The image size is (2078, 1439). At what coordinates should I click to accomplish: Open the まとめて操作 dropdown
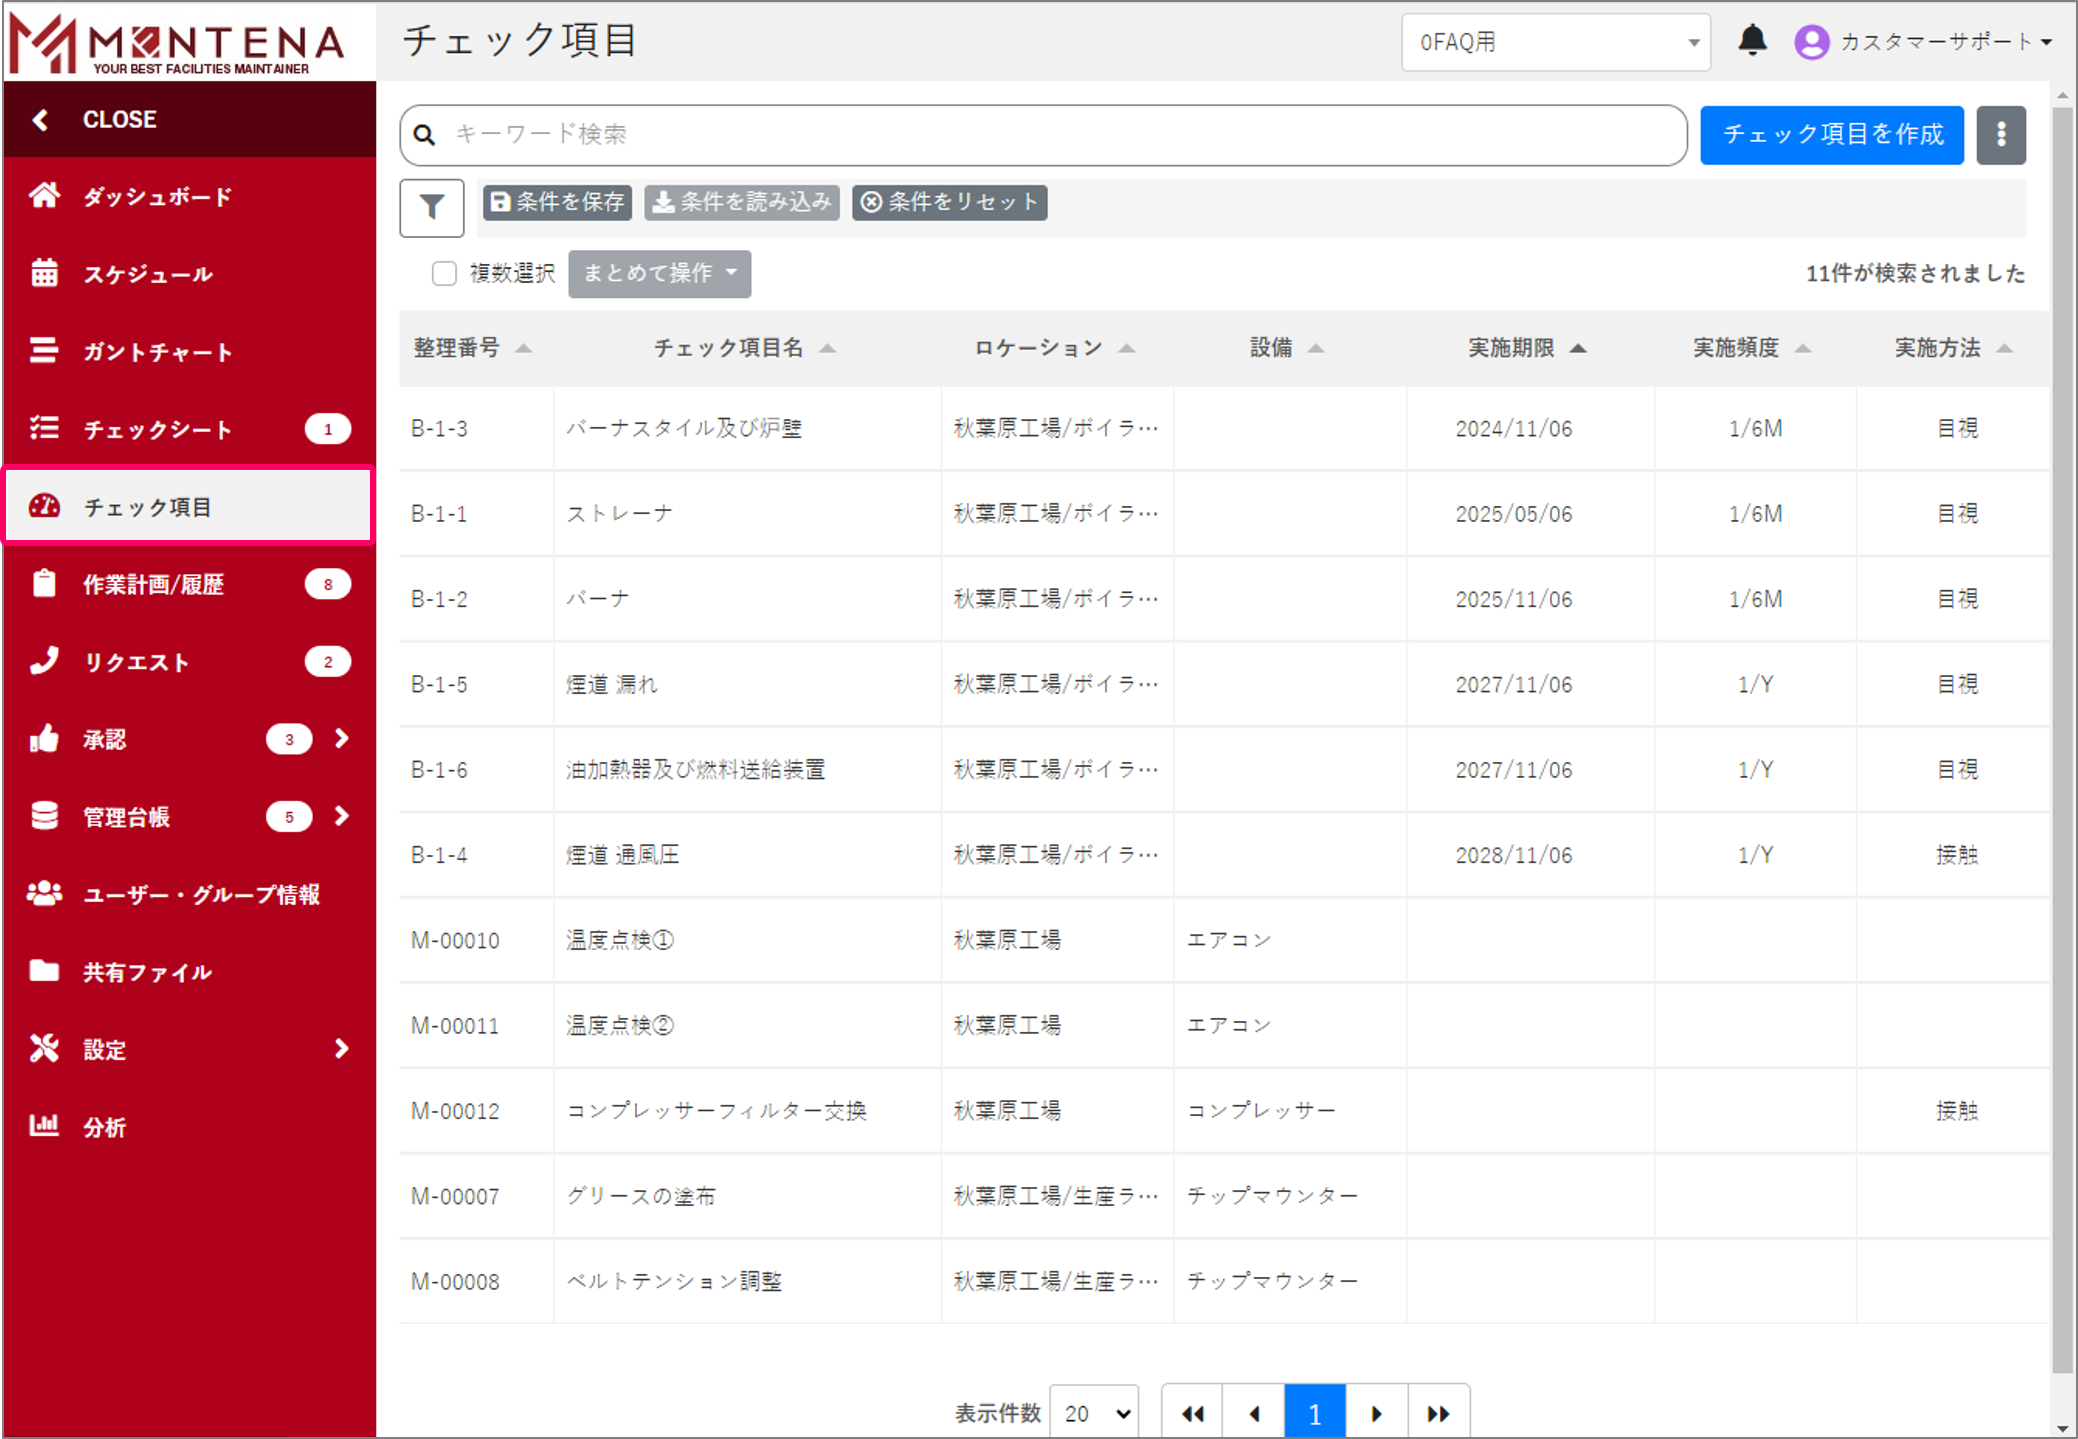pos(659,273)
